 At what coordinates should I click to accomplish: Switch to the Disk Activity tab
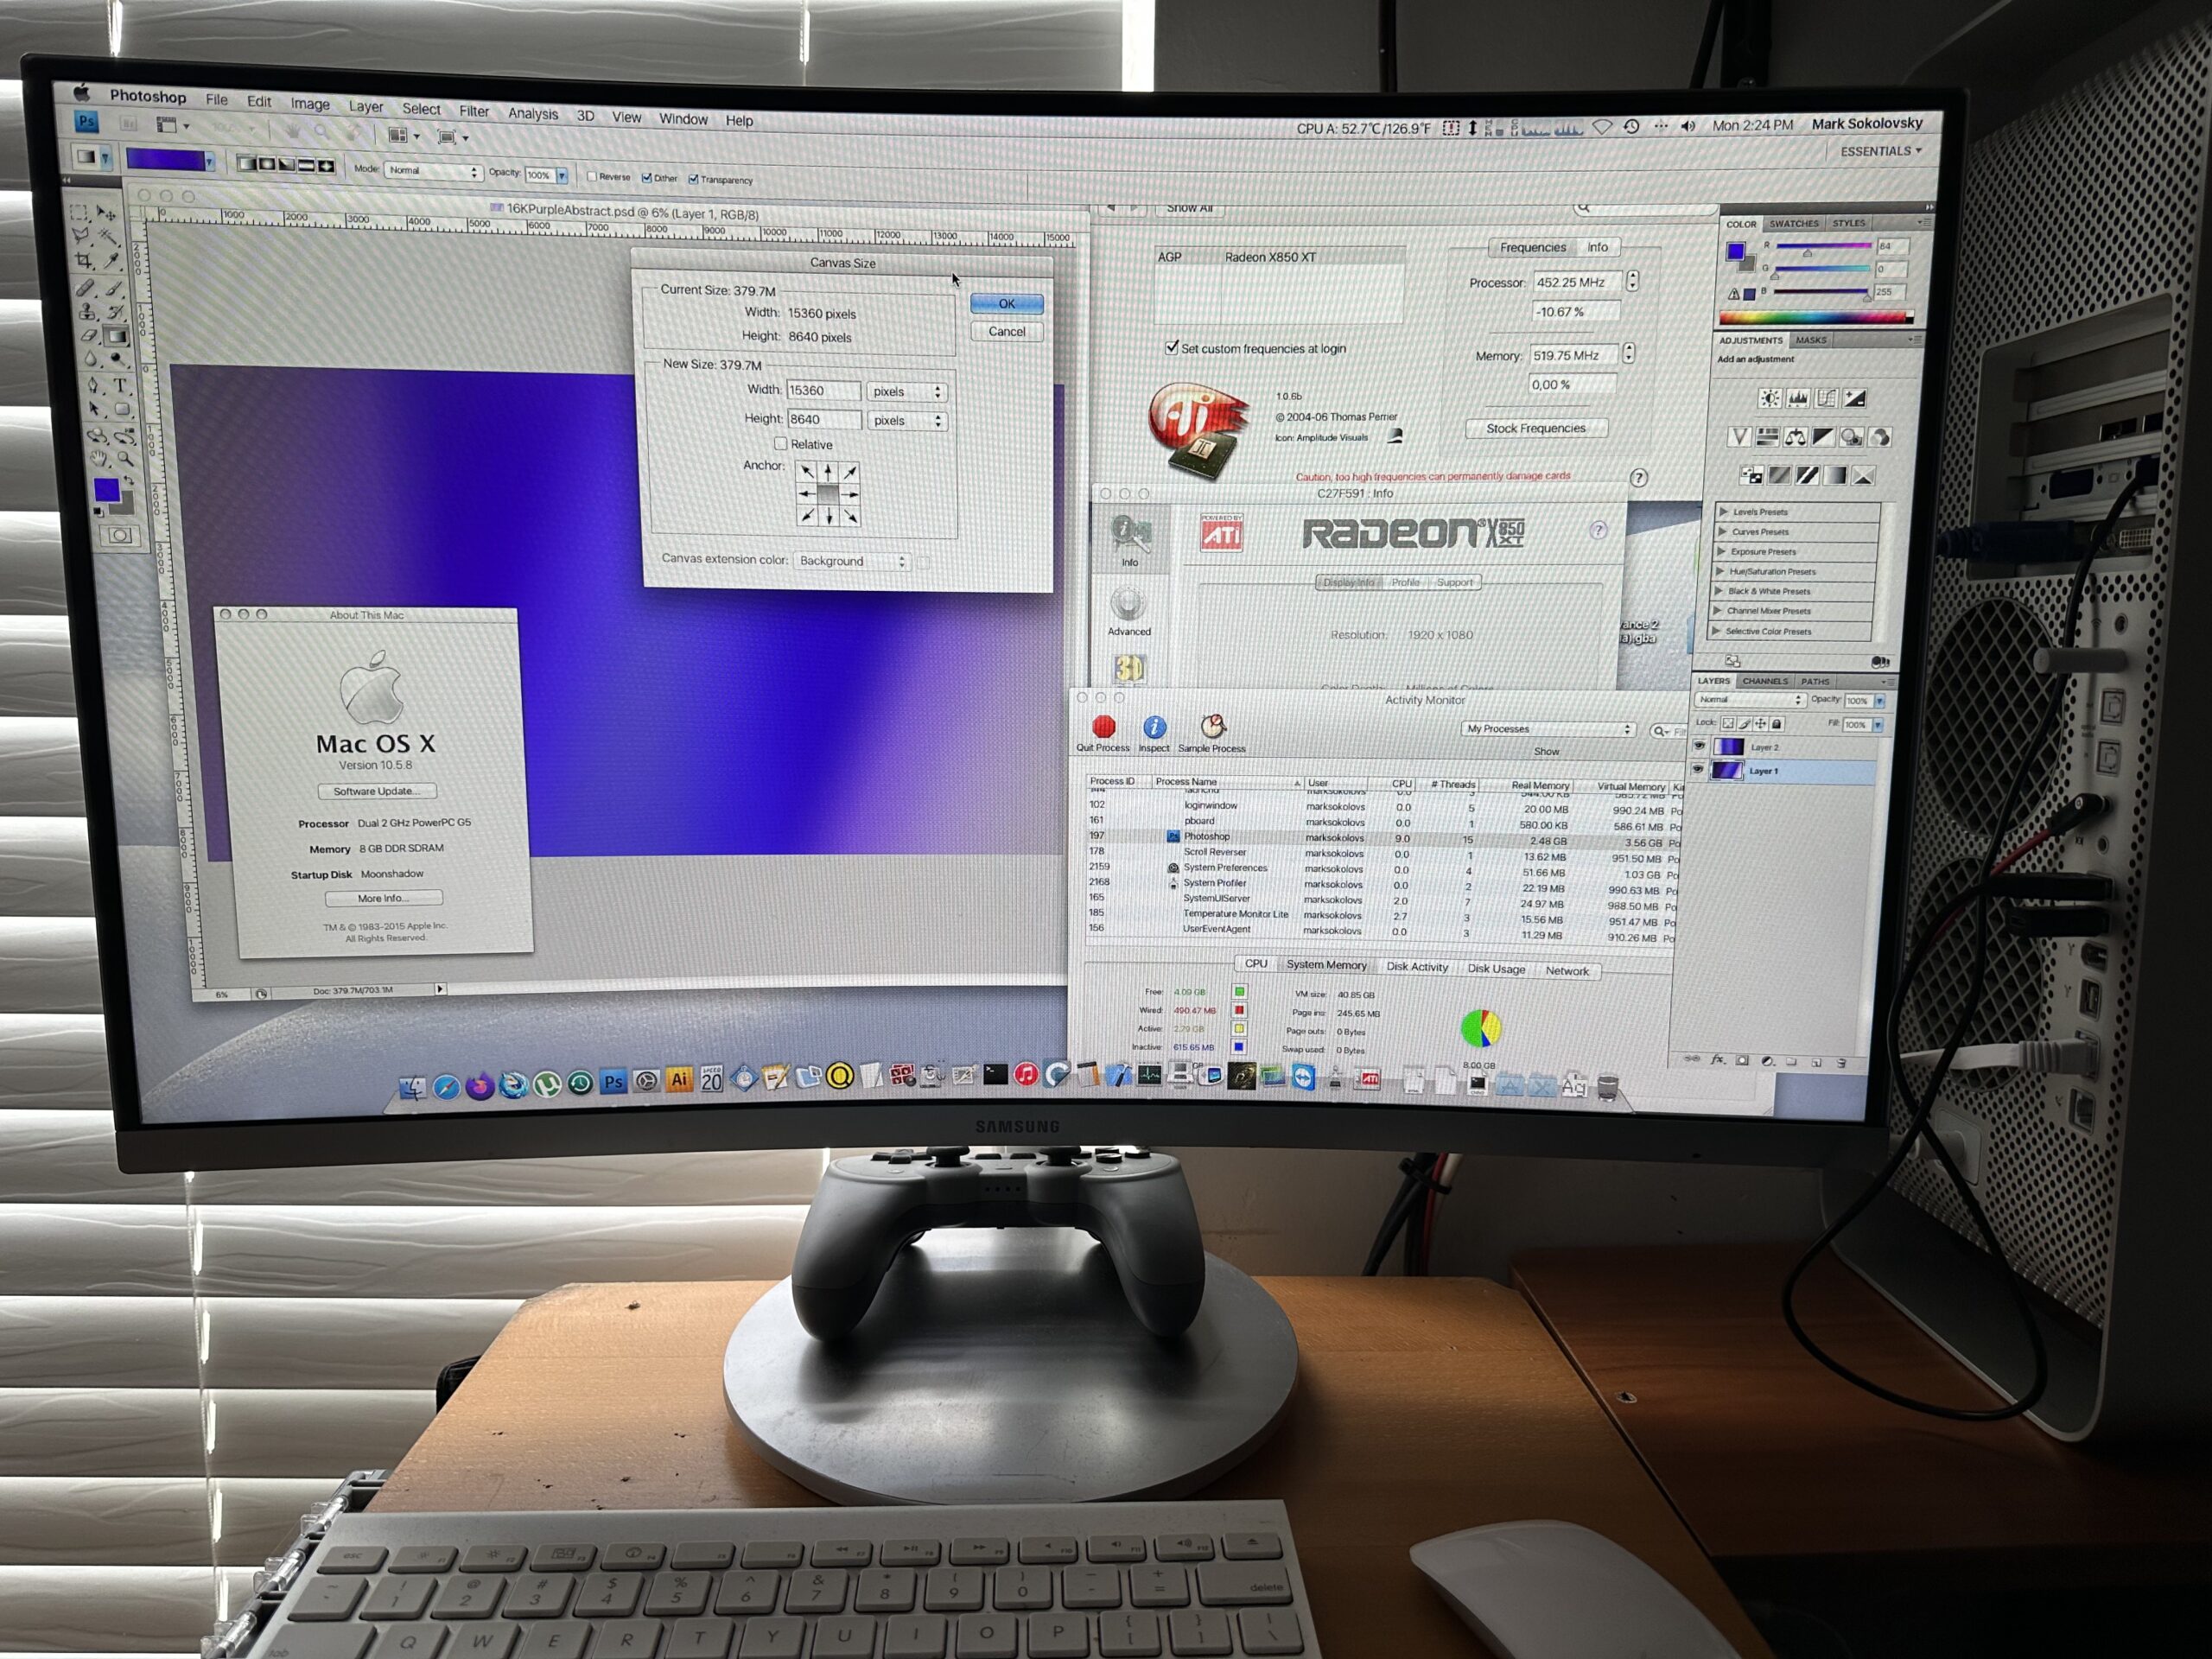(1416, 967)
